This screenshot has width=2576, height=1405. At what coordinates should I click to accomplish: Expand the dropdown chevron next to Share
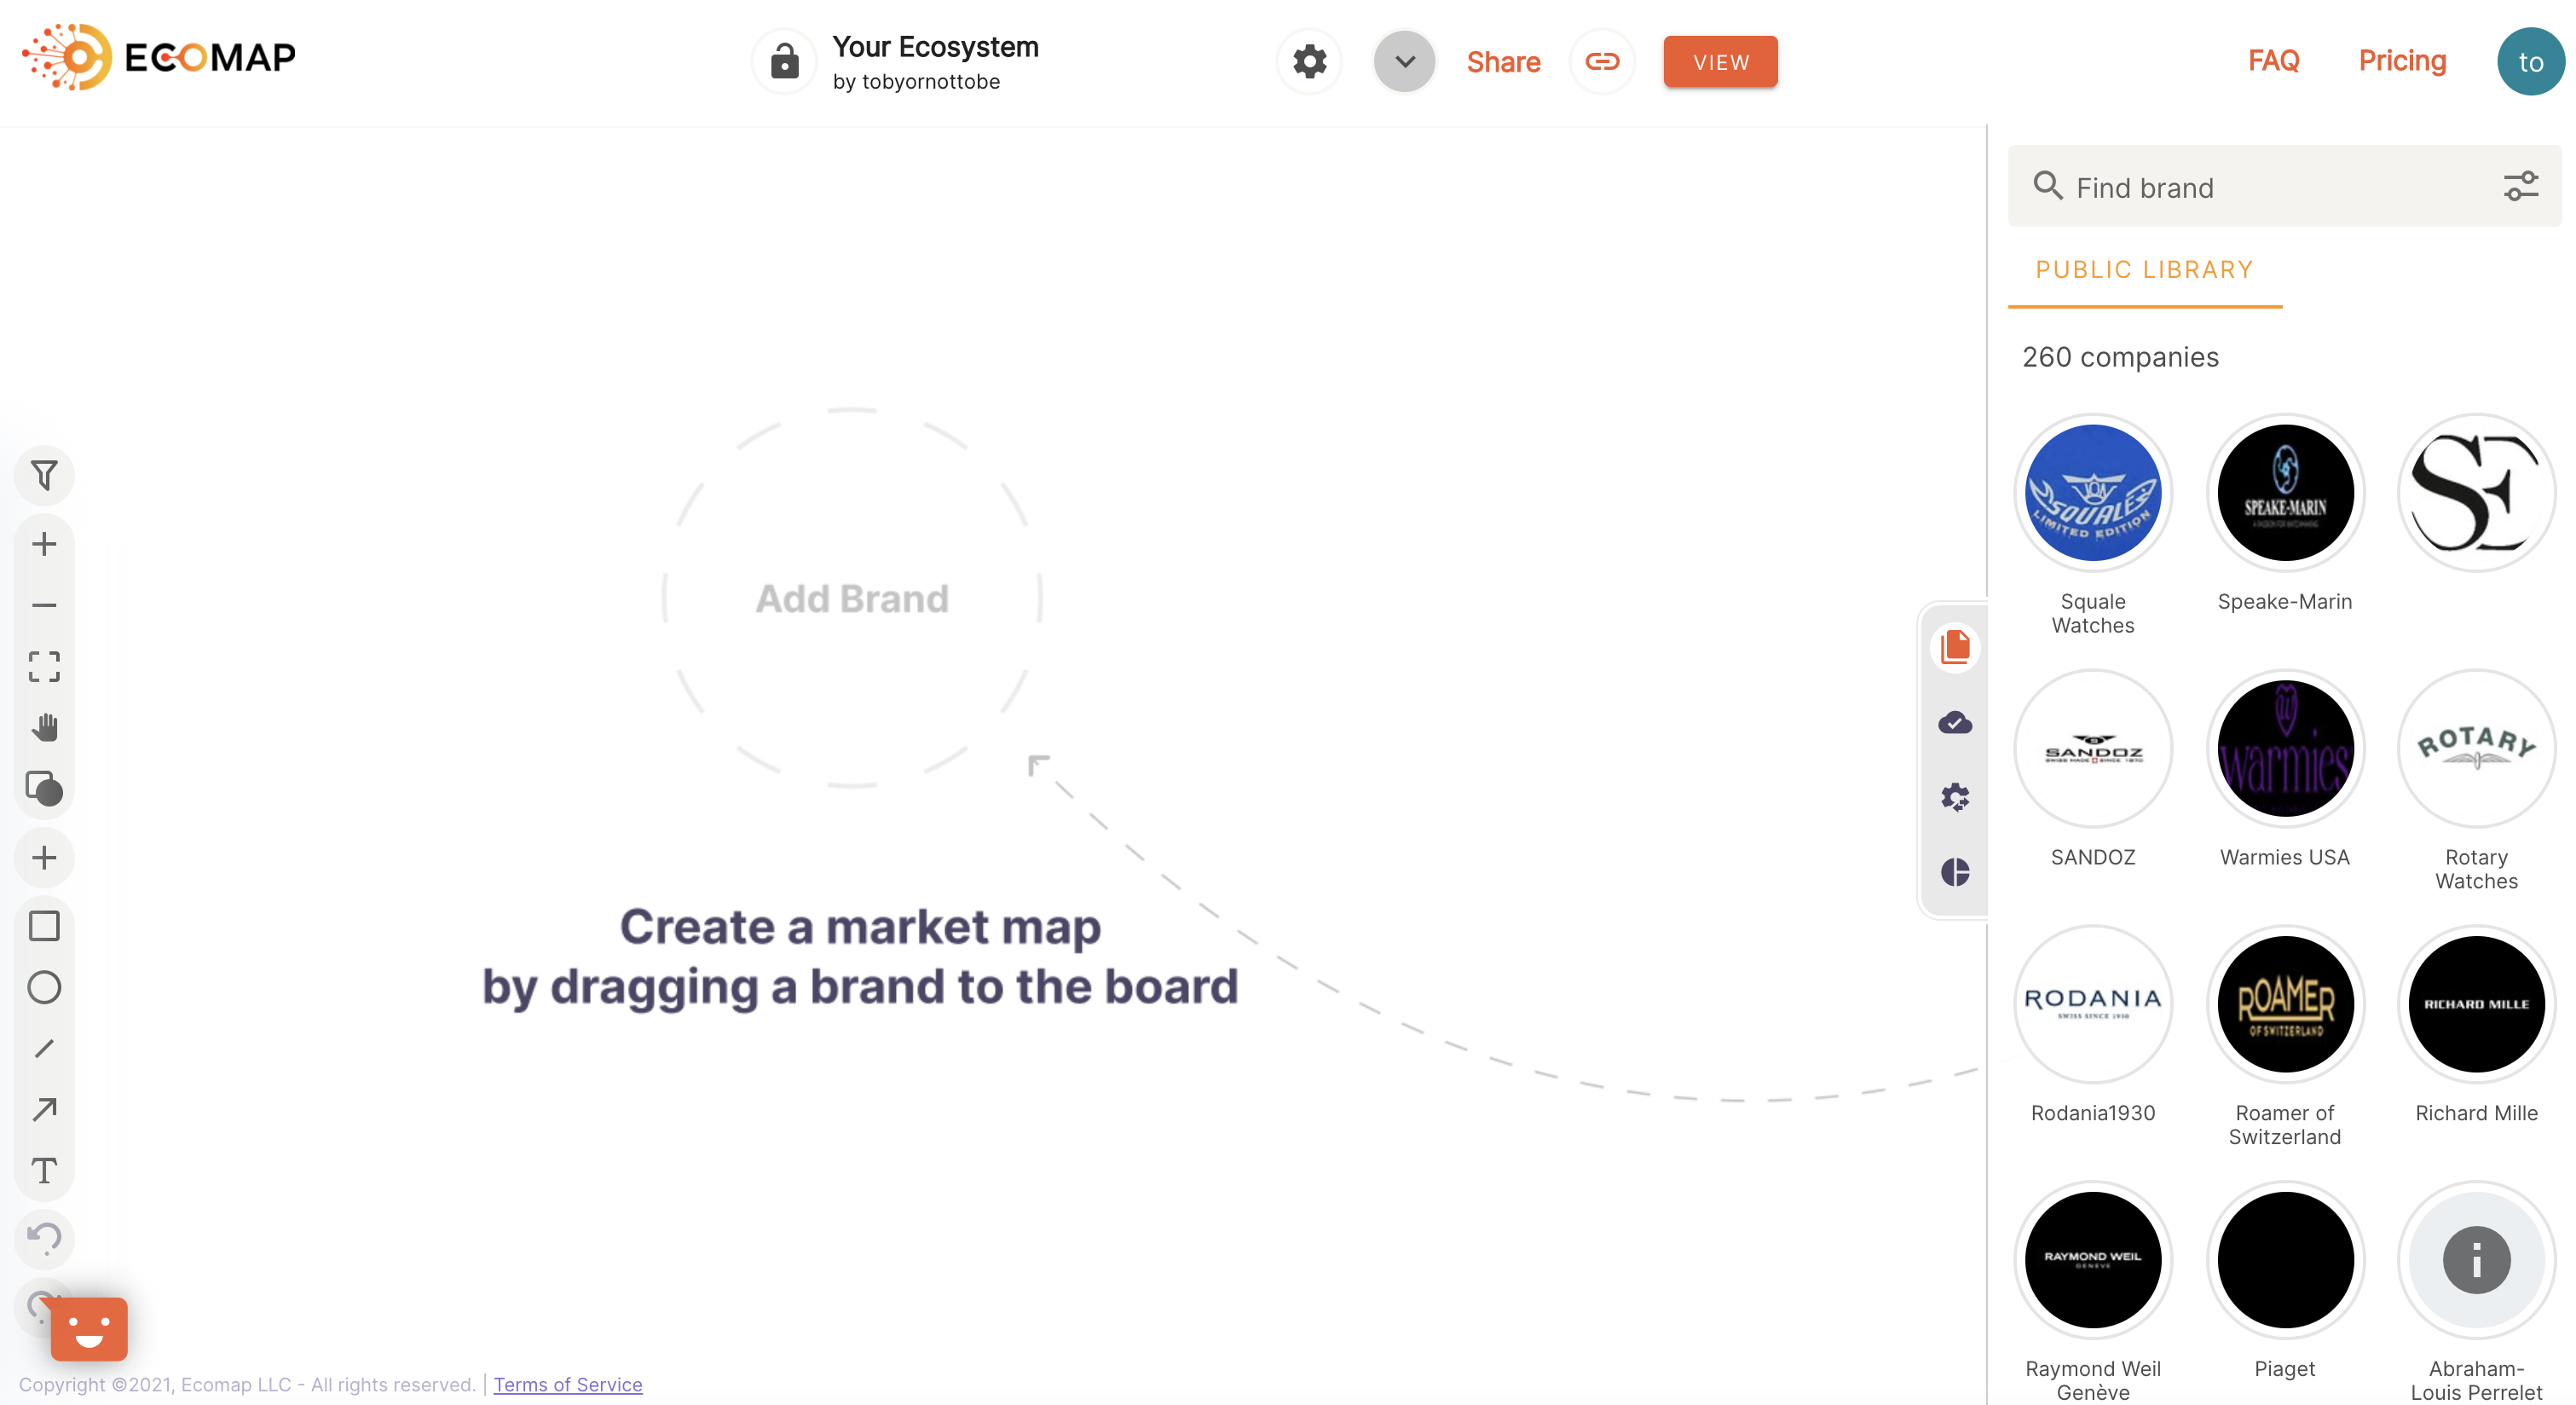tap(1404, 62)
